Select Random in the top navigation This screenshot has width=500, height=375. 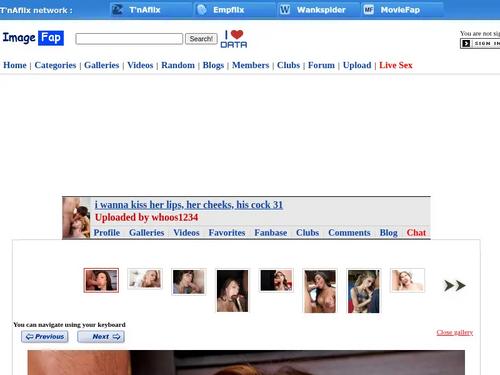[178, 65]
